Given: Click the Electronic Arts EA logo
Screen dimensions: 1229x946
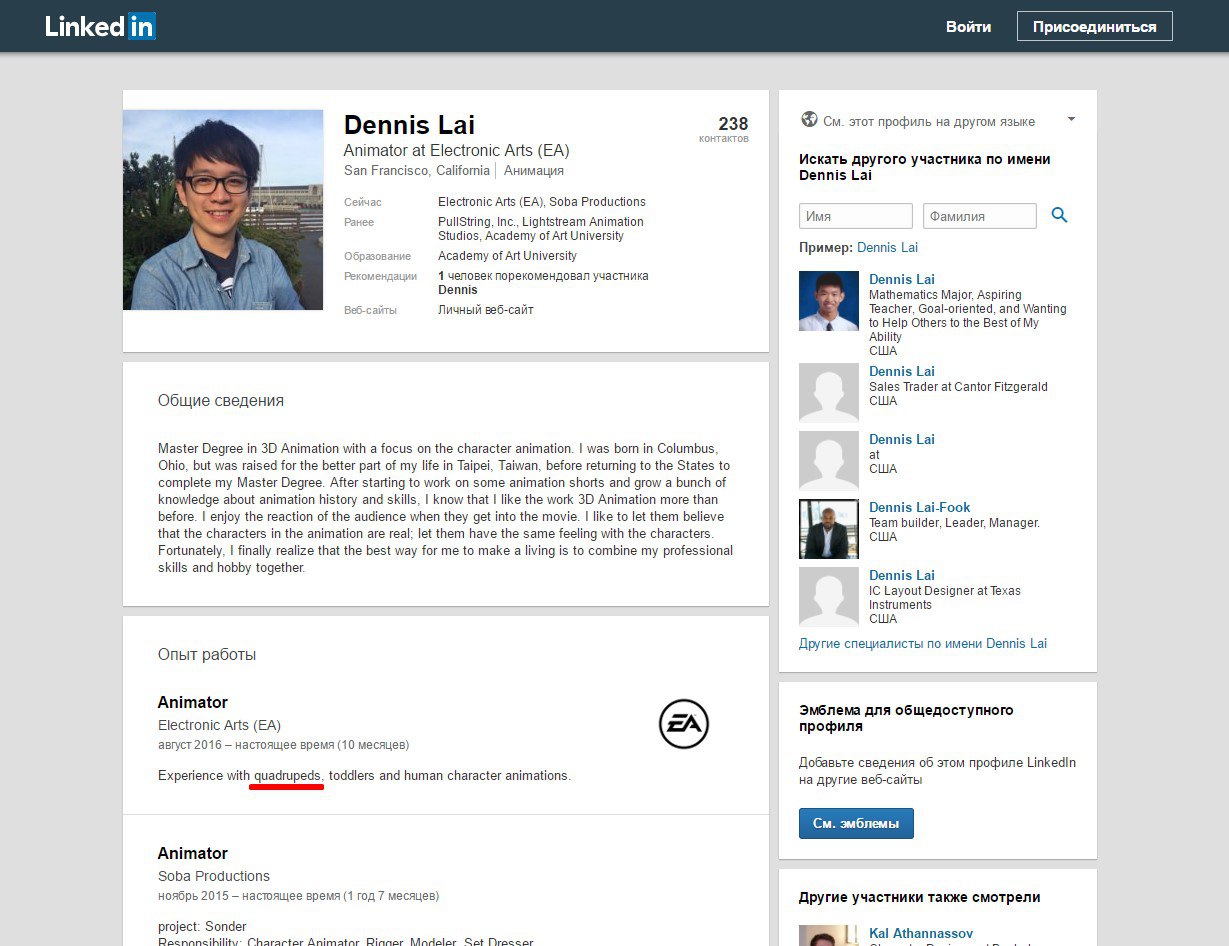Looking at the screenshot, I should coord(683,724).
